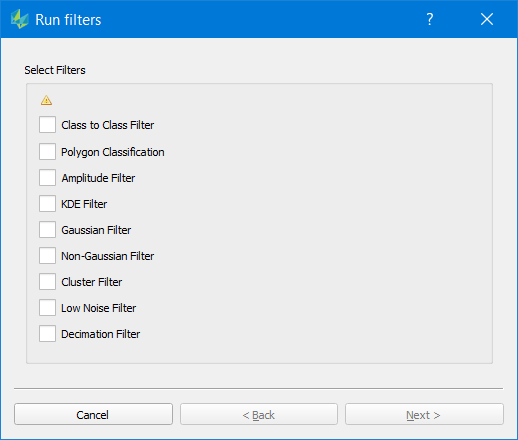
Task: Toggle the Decimation Filter checkbox
Action: 47,334
